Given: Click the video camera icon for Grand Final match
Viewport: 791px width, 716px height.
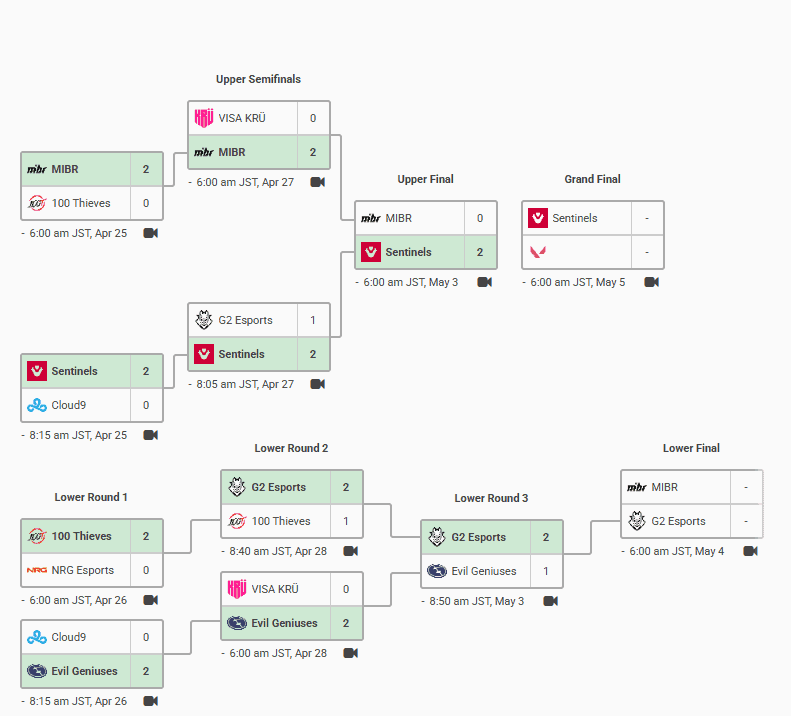Looking at the screenshot, I should (651, 282).
